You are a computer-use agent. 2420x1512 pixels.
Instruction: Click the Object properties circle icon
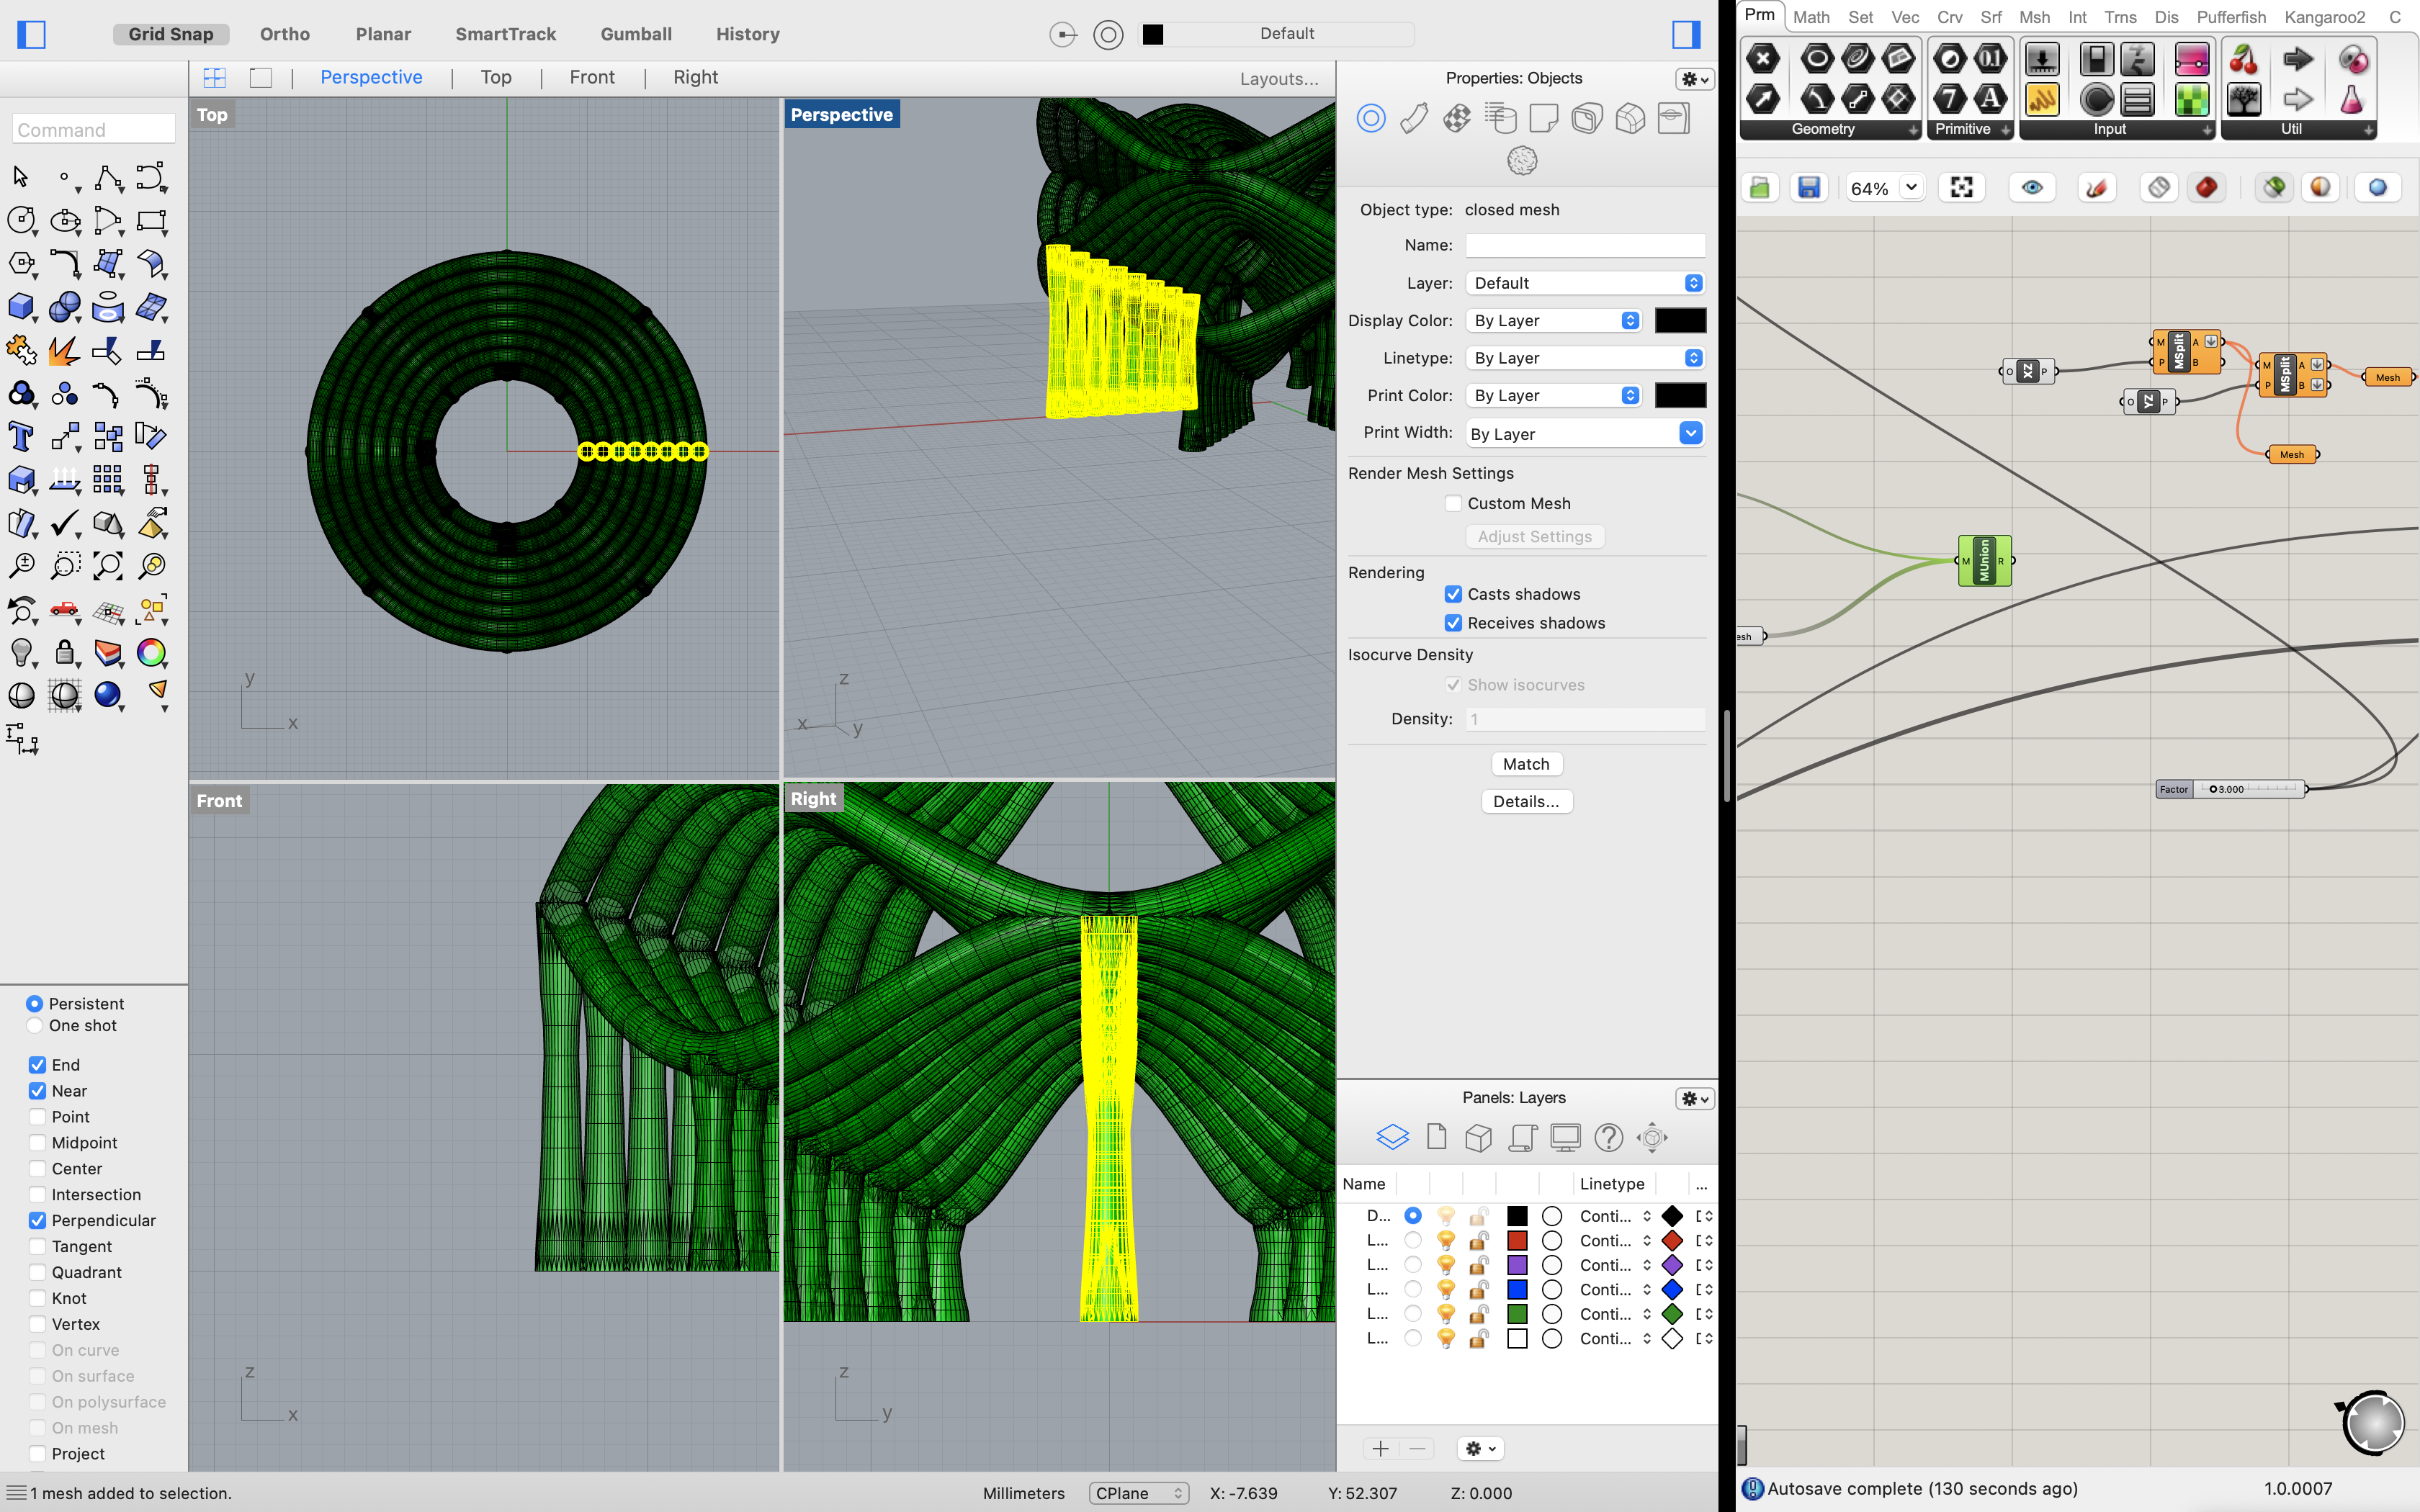[x=1371, y=119]
